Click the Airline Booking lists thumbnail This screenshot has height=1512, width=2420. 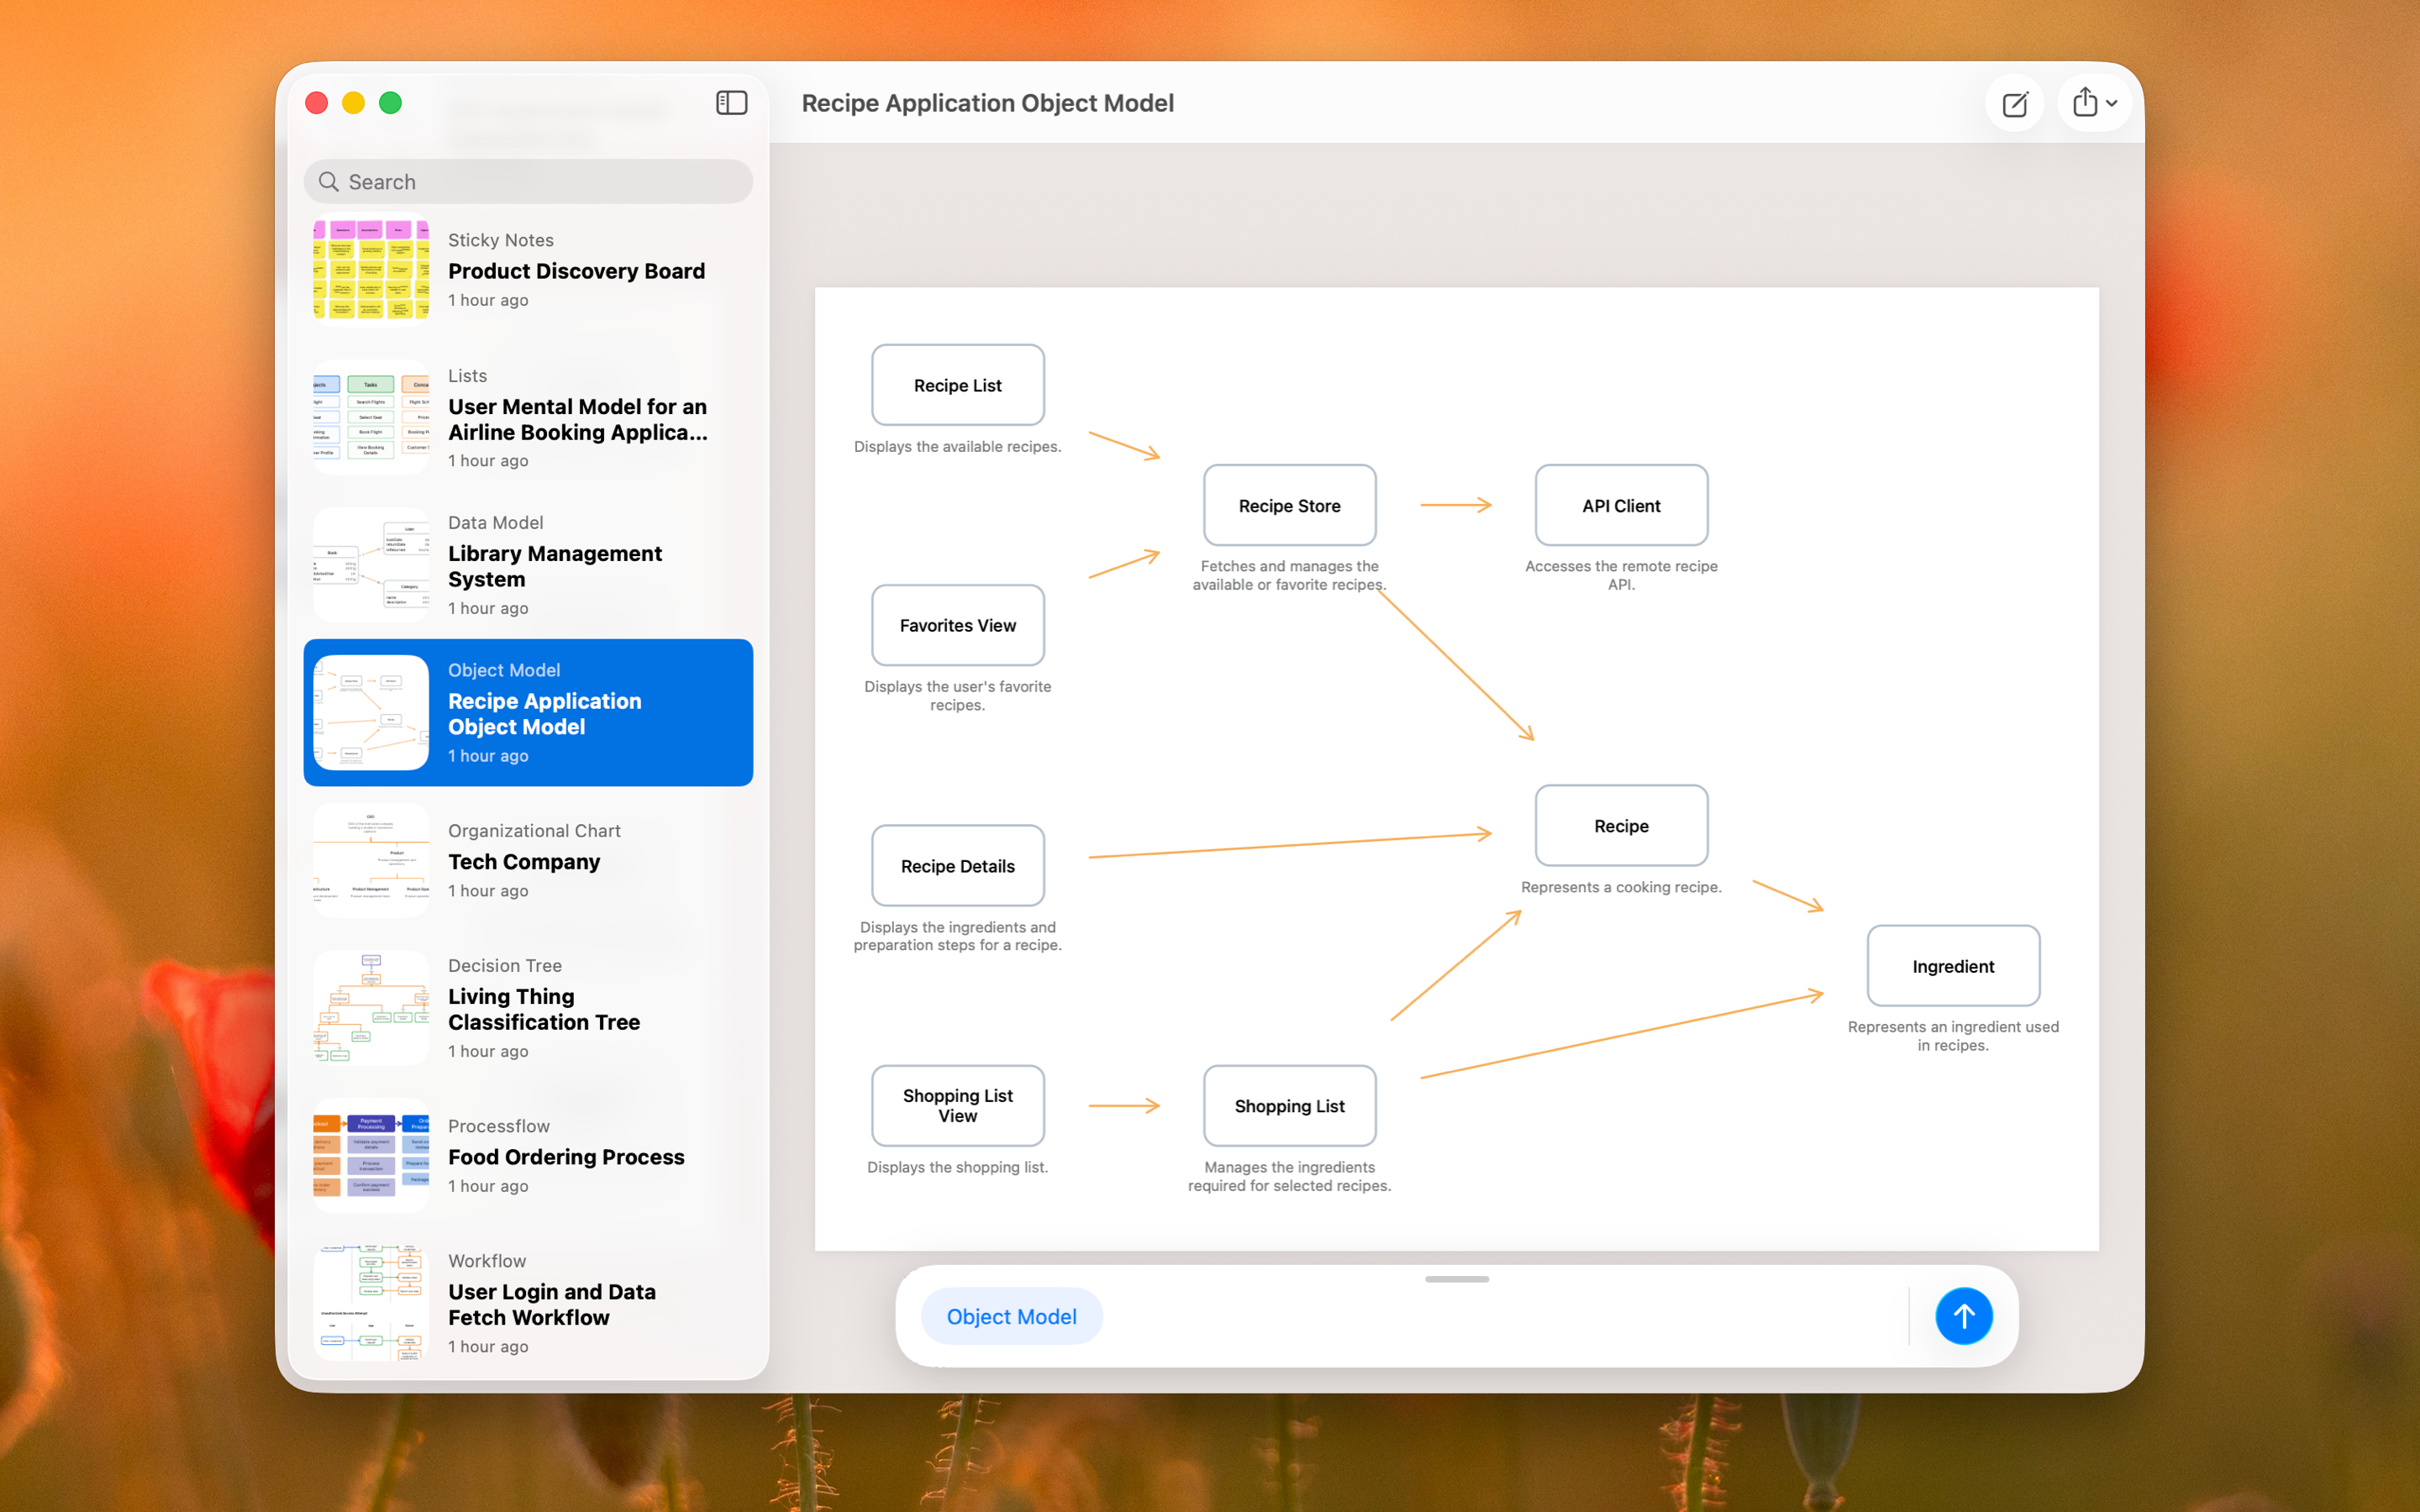pos(371,418)
